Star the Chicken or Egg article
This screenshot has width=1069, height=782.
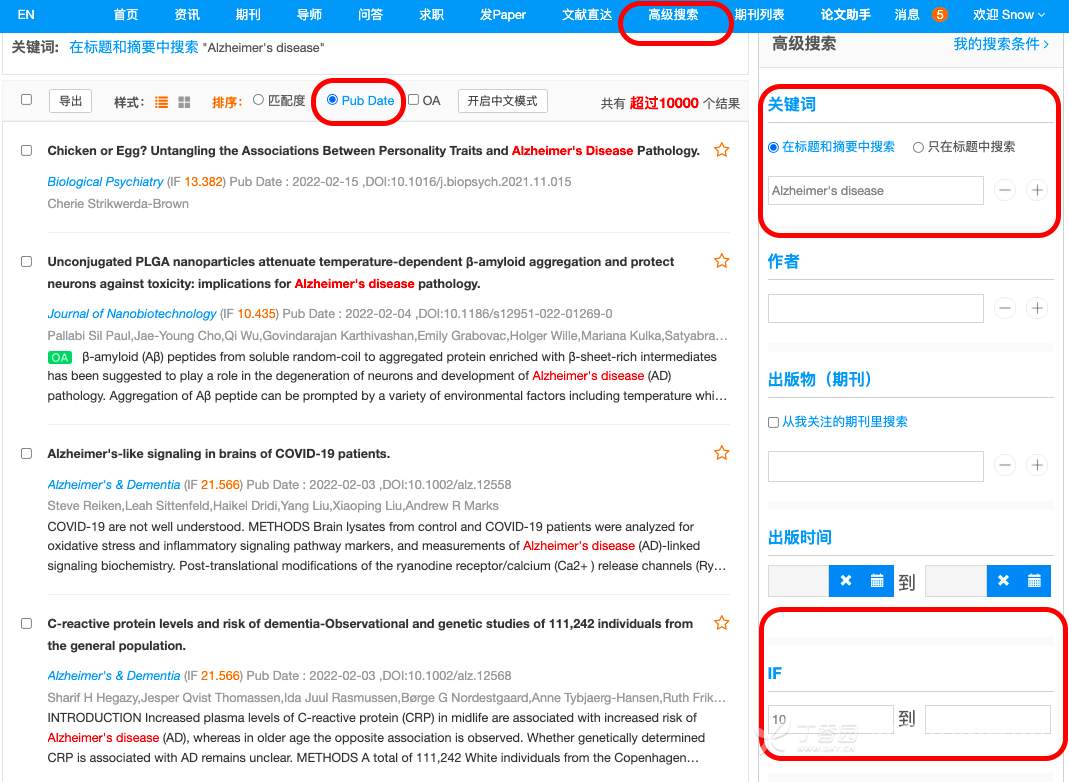coord(721,151)
